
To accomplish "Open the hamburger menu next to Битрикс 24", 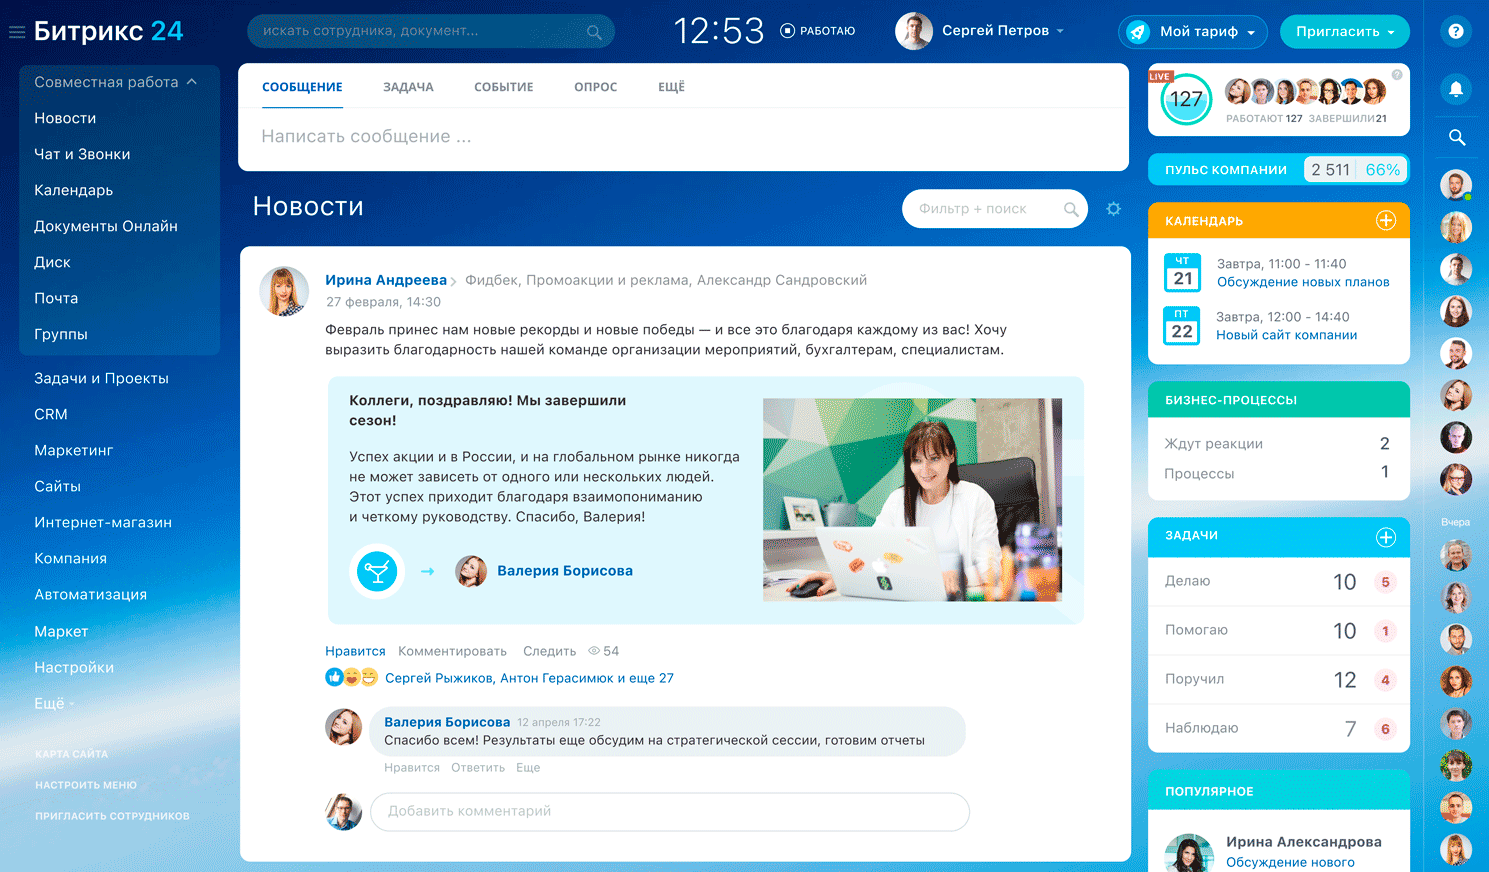I will pyautogui.click(x=16, y=32).
